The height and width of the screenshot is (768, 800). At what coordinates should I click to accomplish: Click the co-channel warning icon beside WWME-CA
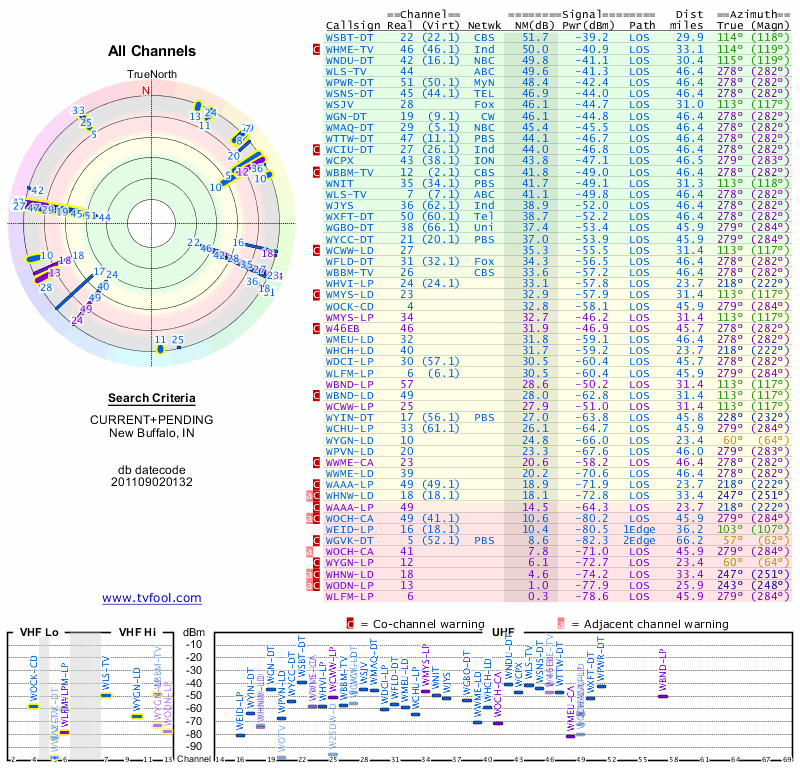[x=316, y=462]
